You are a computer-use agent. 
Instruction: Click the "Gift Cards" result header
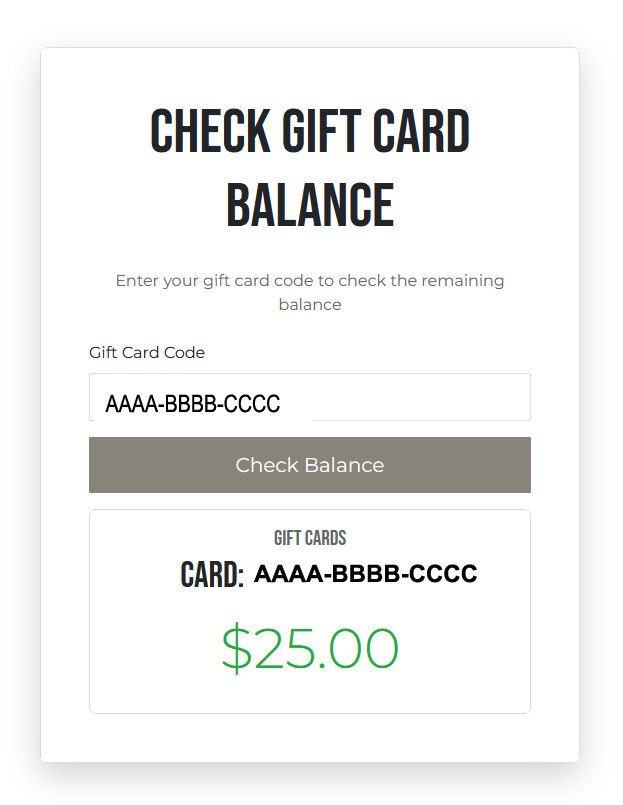(310, 538)
